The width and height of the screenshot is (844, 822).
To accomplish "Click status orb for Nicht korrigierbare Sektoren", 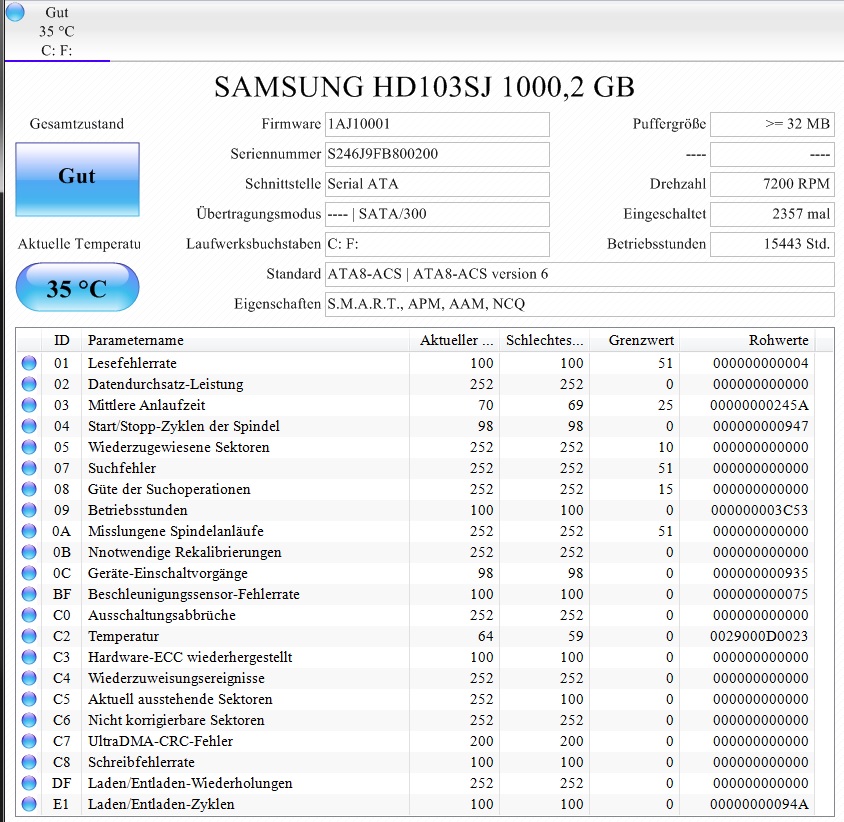I will (x=29, y=720).
